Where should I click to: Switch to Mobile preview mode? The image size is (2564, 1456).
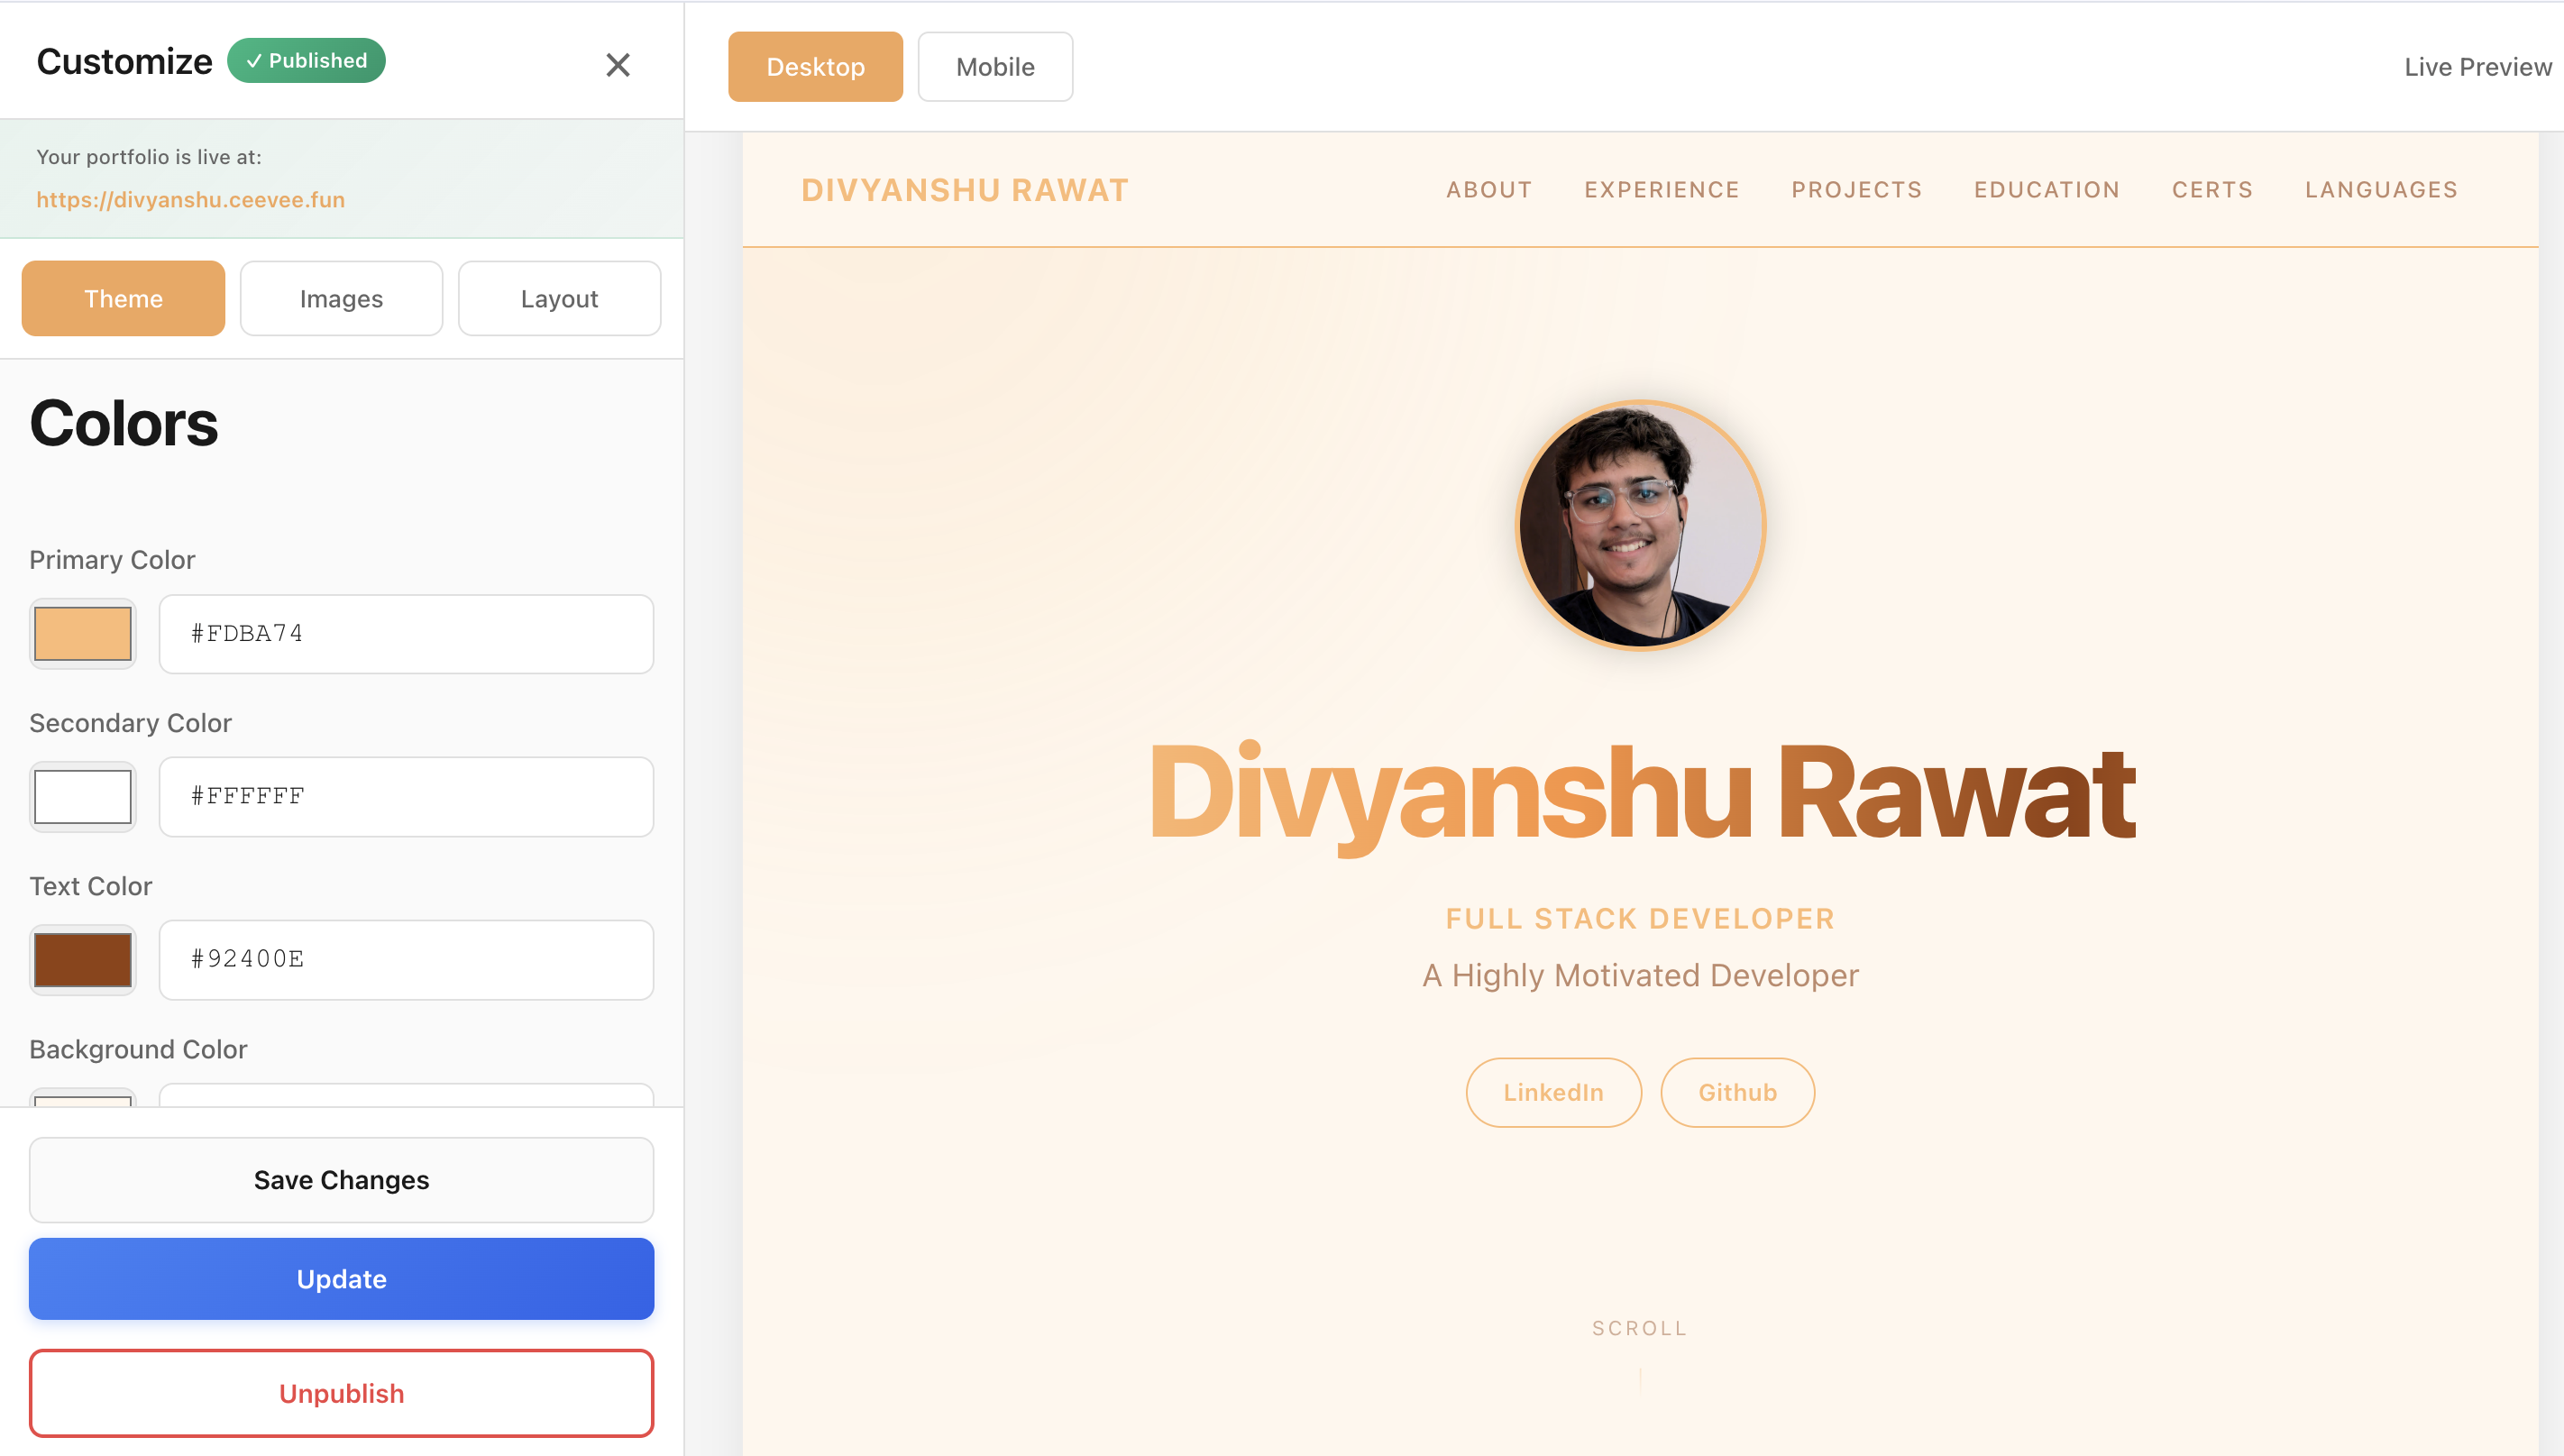994,67
